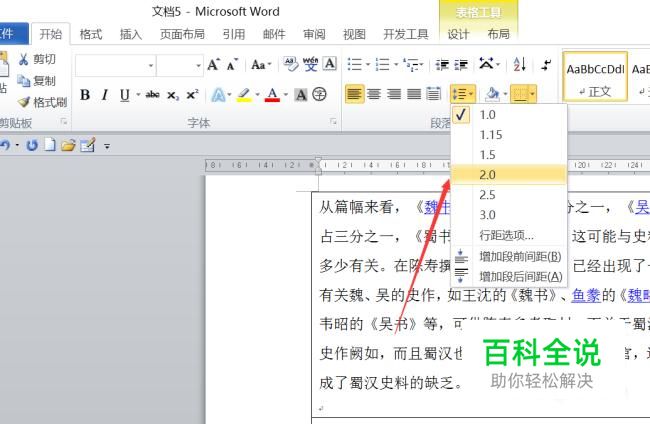Click the Multilevel List icon
Viewport: 650px width, 424px height.
[411, 65]
